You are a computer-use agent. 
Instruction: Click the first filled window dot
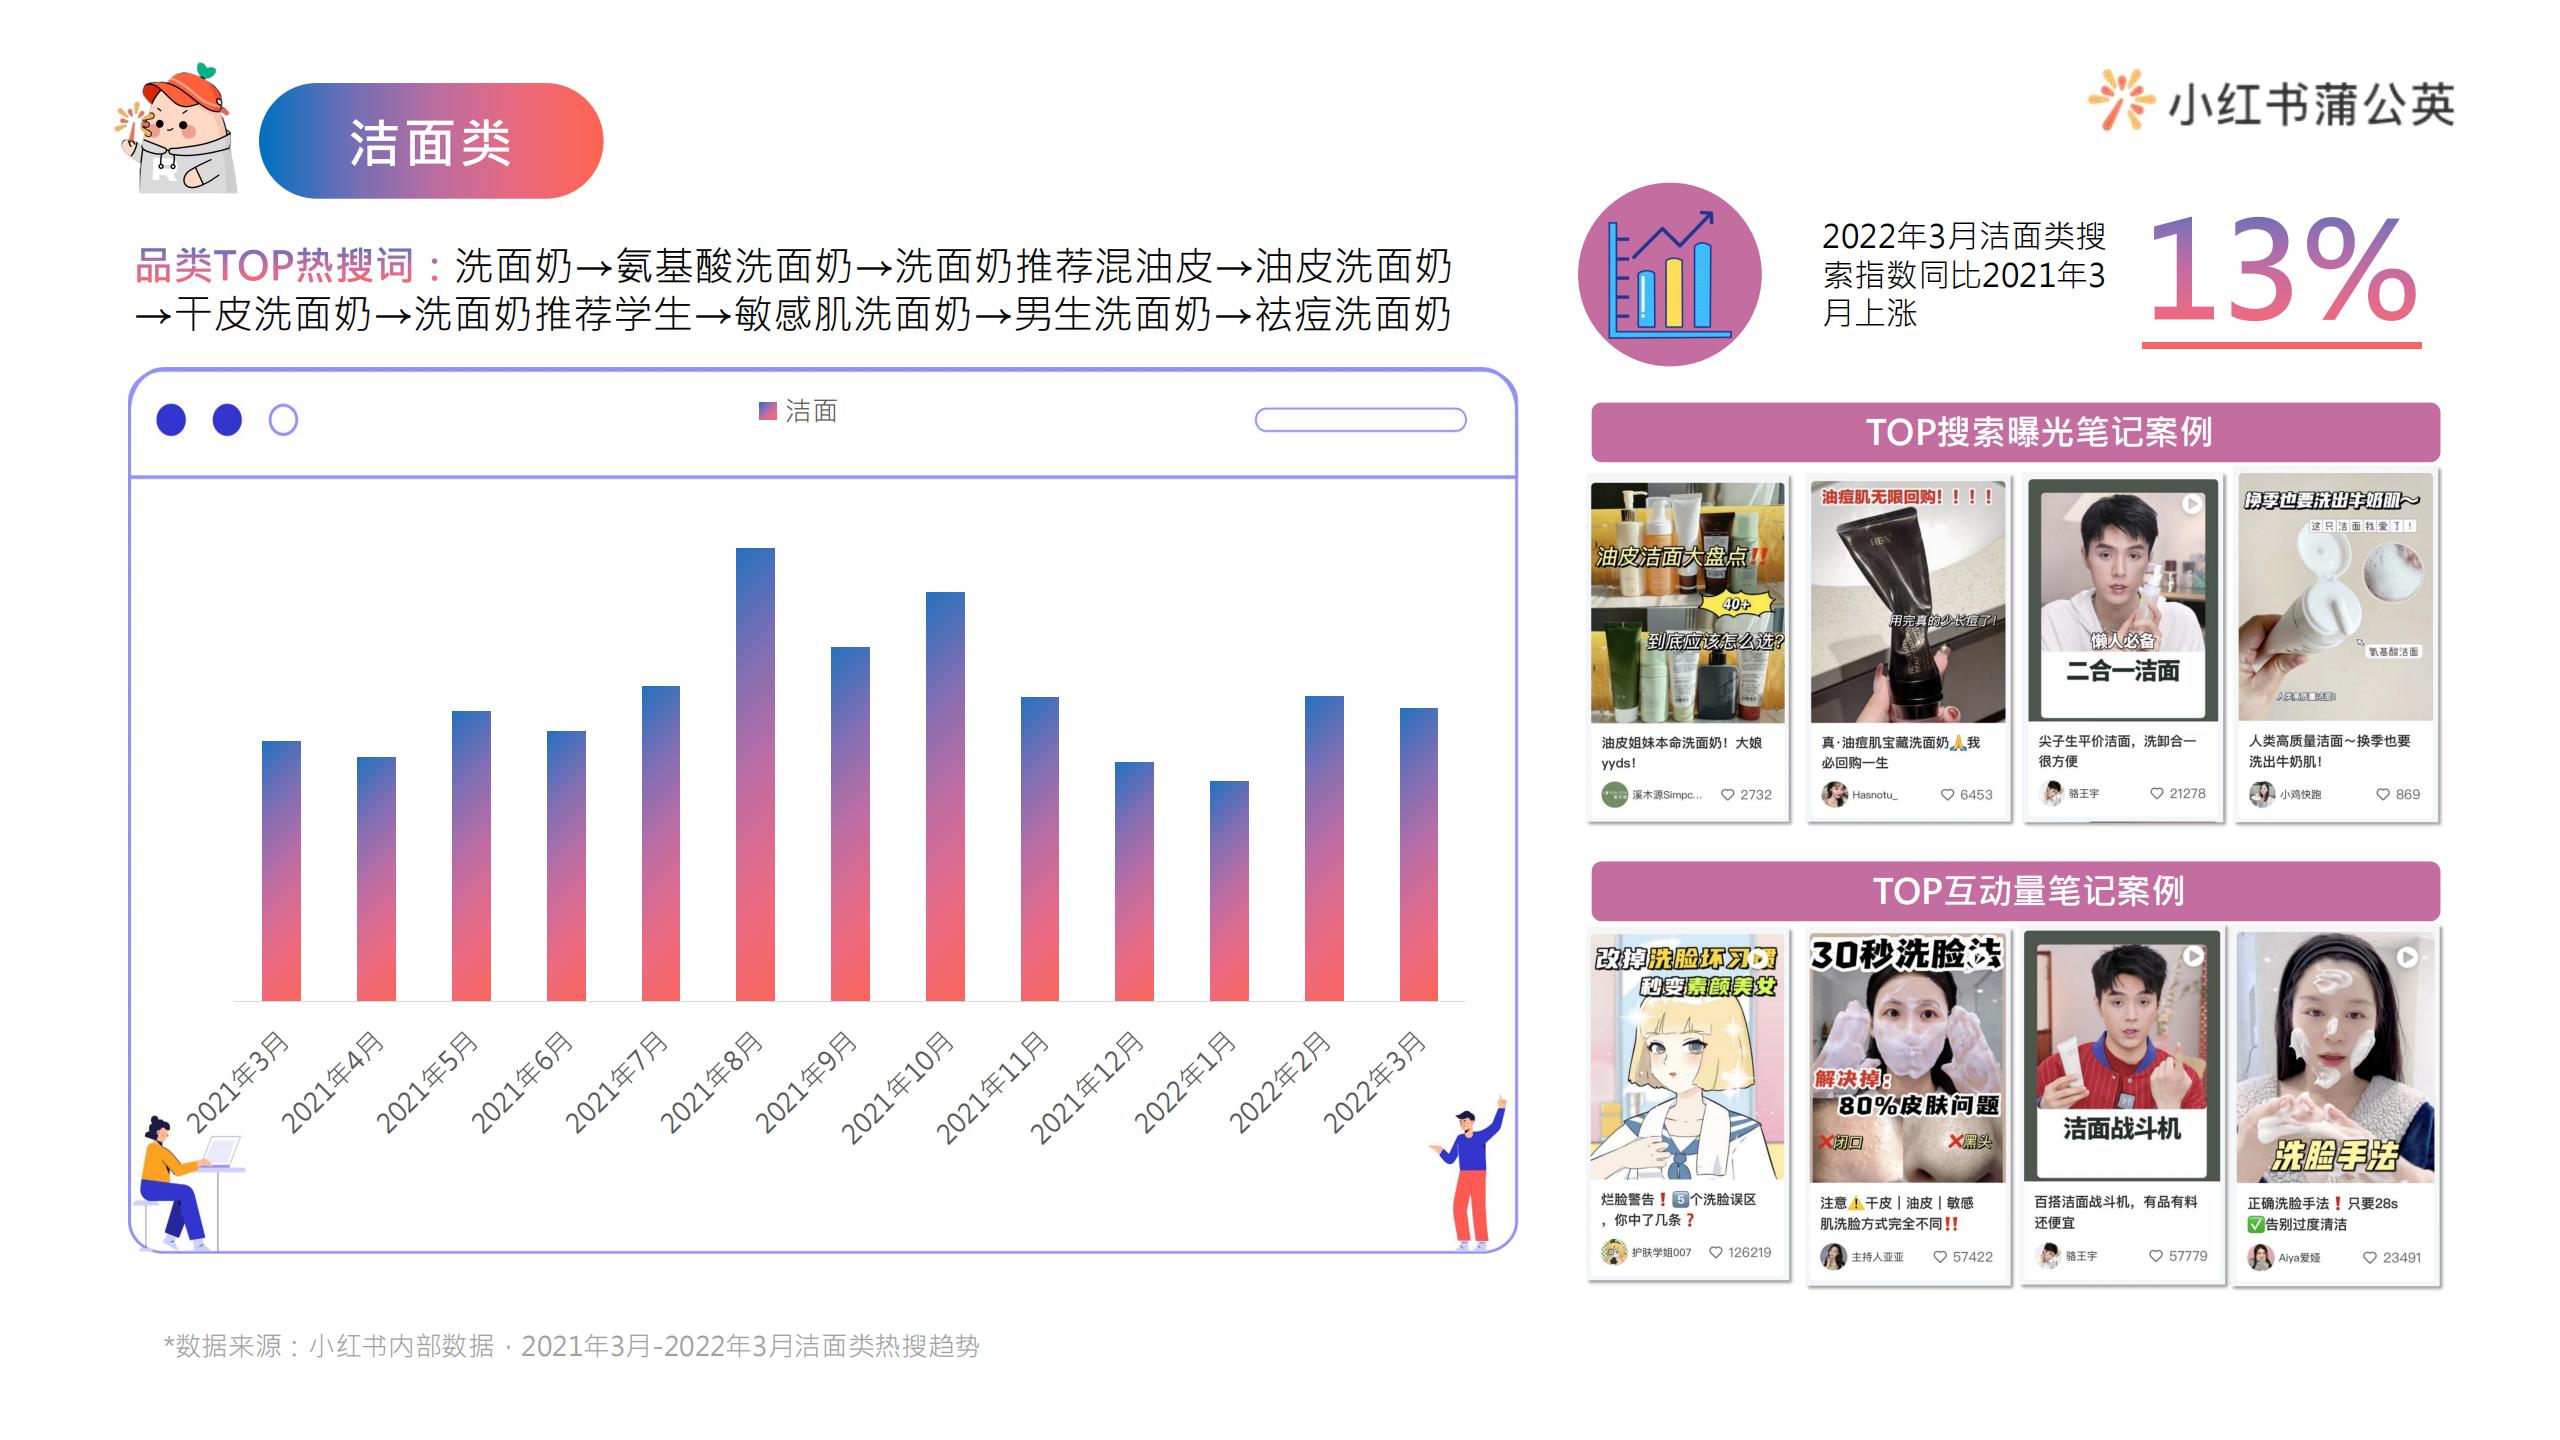click(x=171, y=420)
